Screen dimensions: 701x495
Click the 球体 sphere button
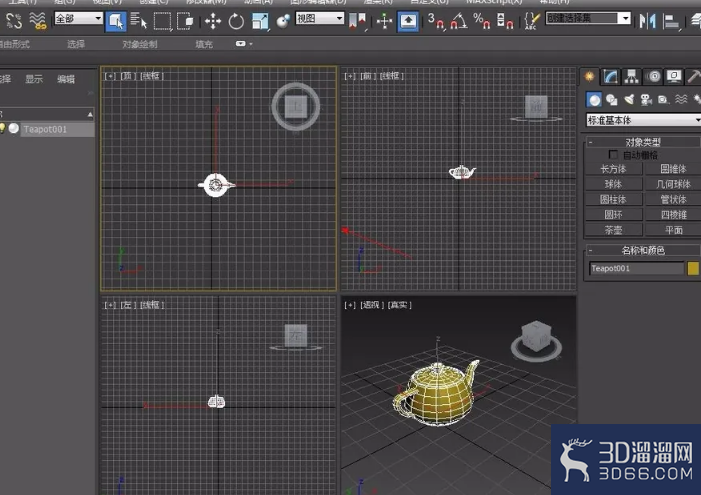point(613,184)
